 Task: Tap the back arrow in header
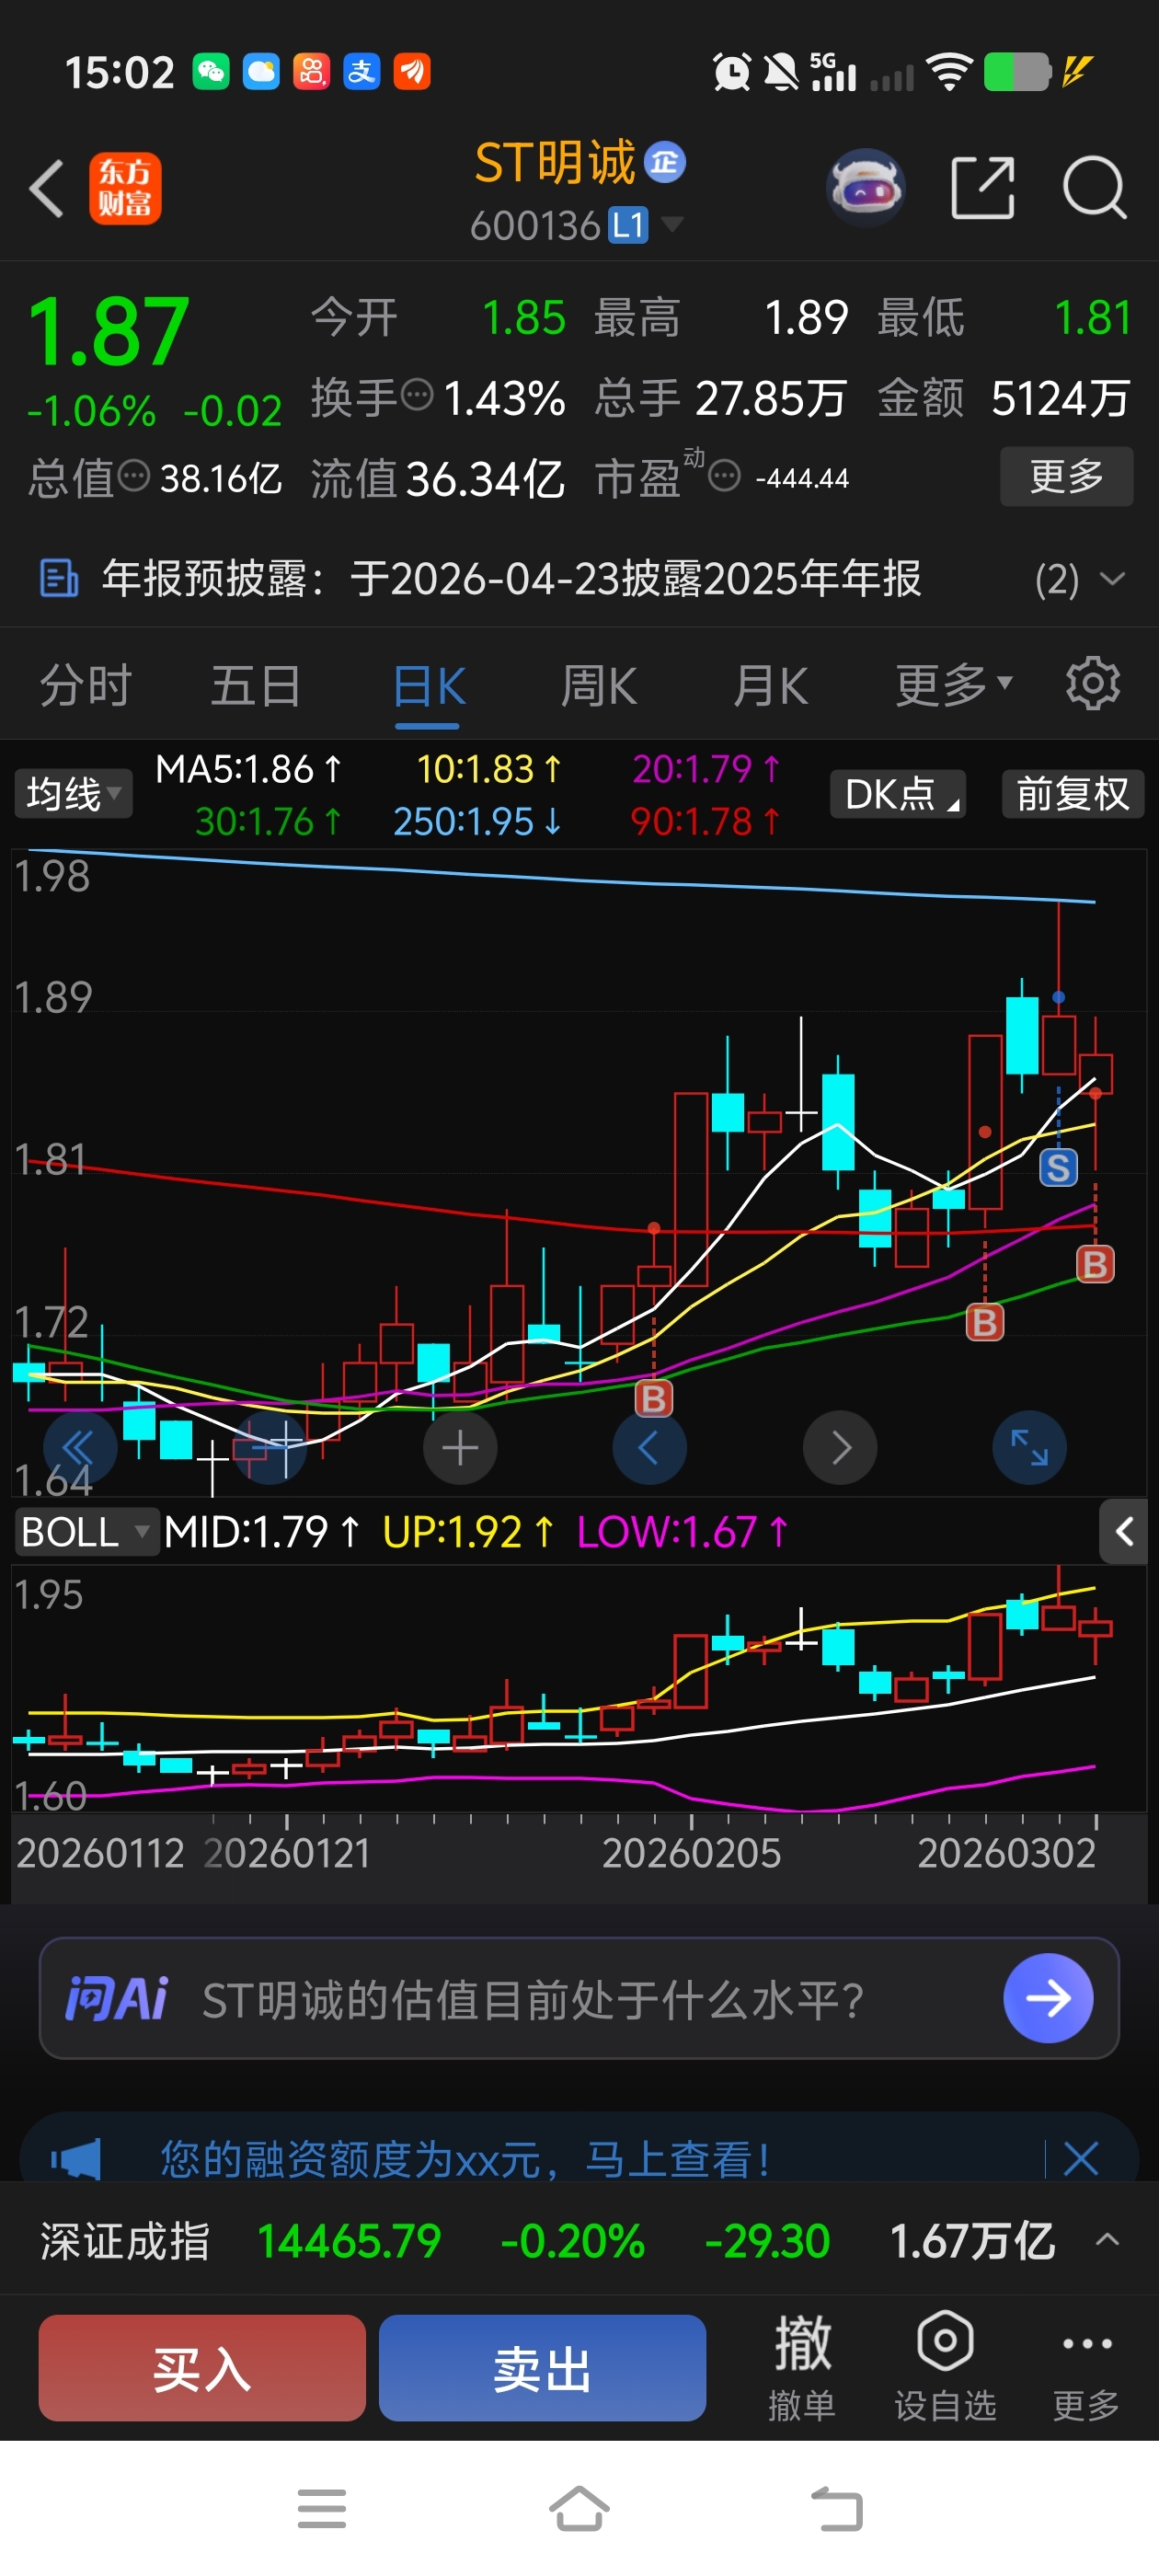(x=47, y=188)
